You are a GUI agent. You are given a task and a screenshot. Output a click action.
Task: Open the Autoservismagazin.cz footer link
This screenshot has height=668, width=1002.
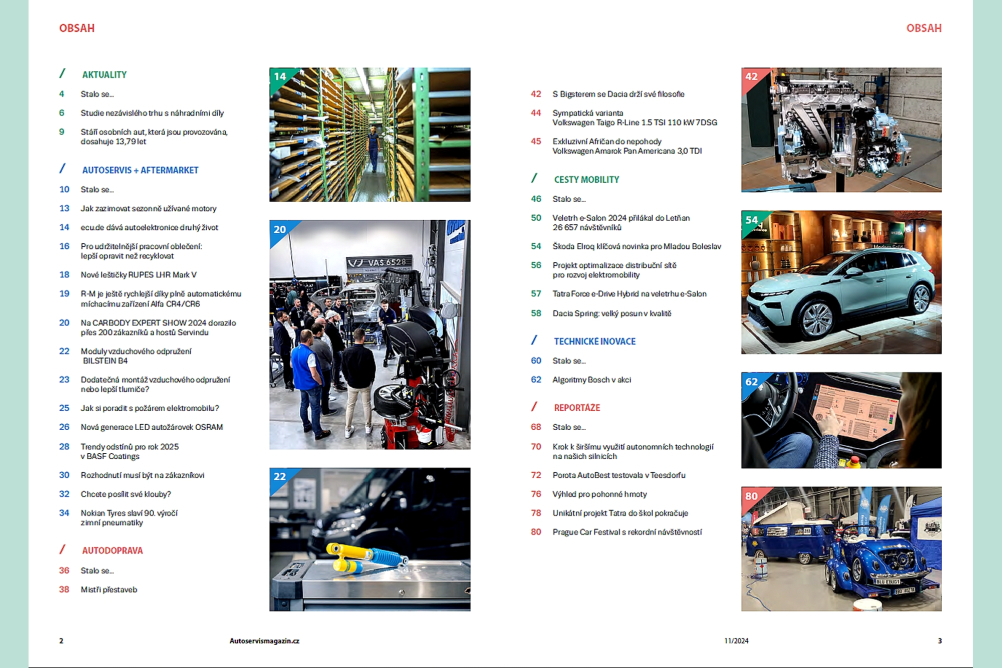point(265,641)
